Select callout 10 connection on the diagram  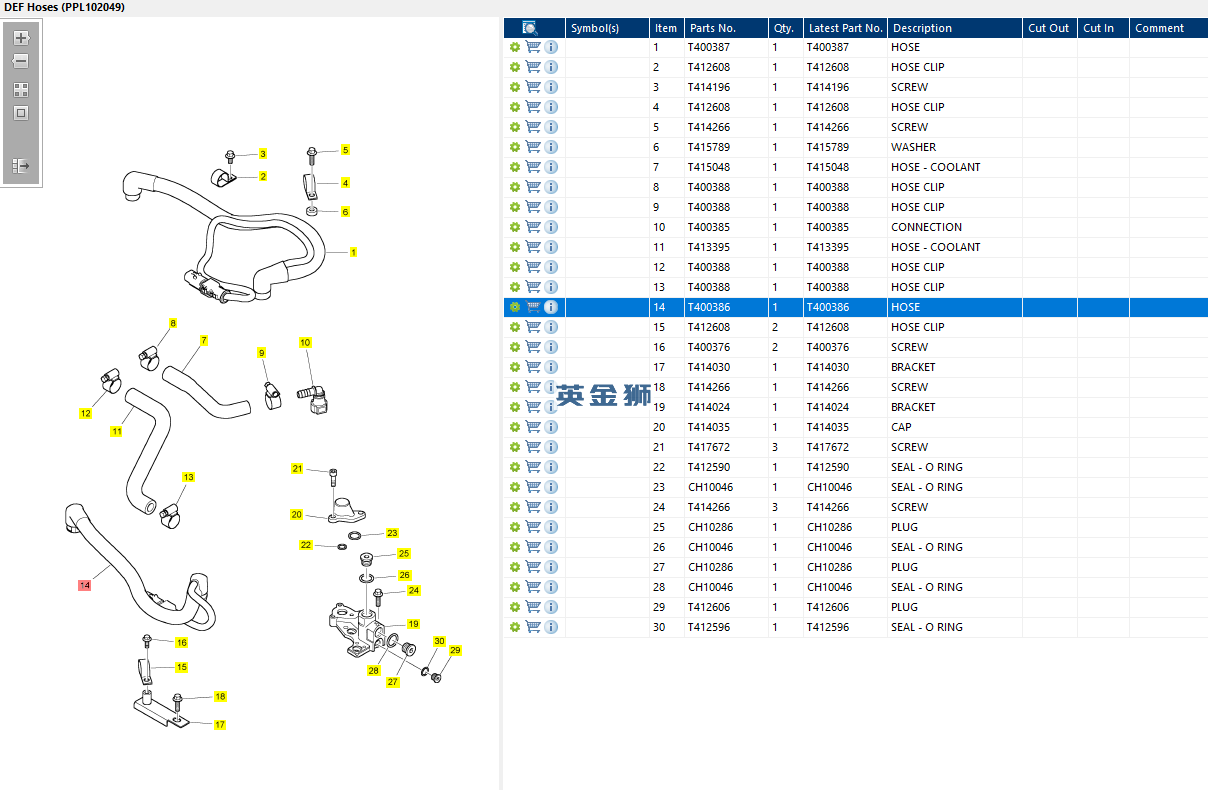306,343
